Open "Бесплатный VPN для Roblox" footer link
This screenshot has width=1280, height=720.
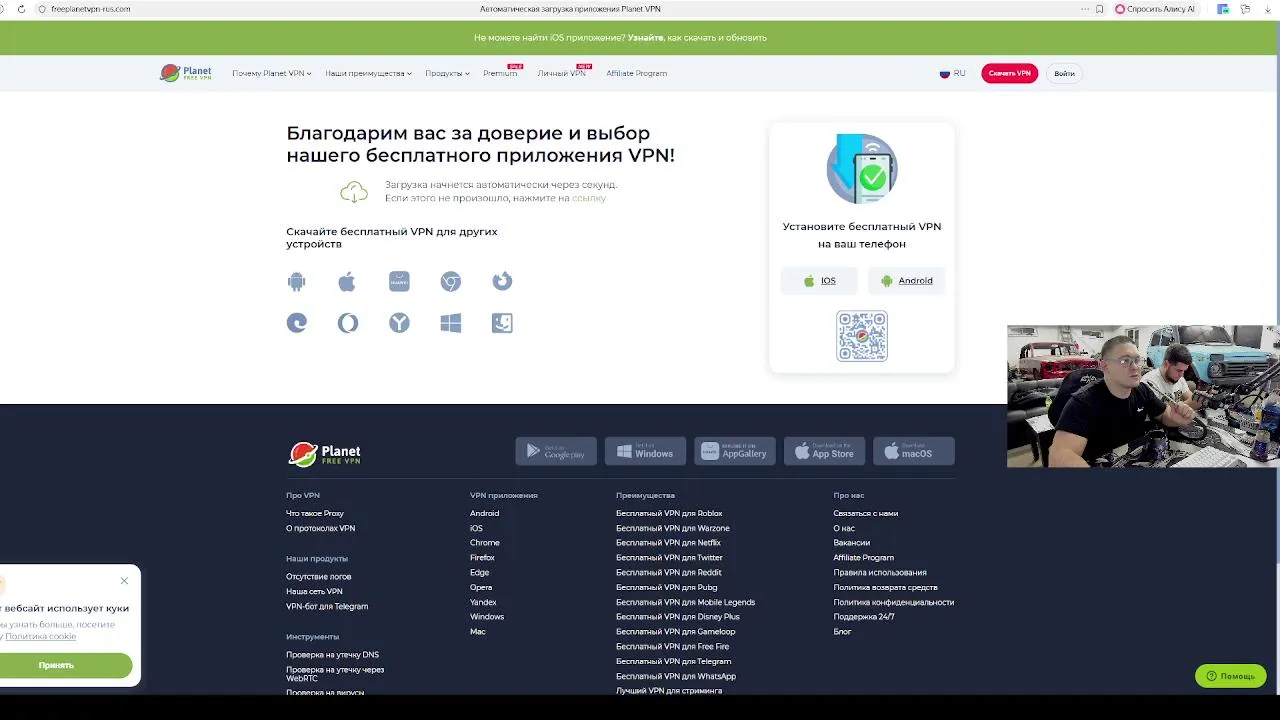[669, 513]
